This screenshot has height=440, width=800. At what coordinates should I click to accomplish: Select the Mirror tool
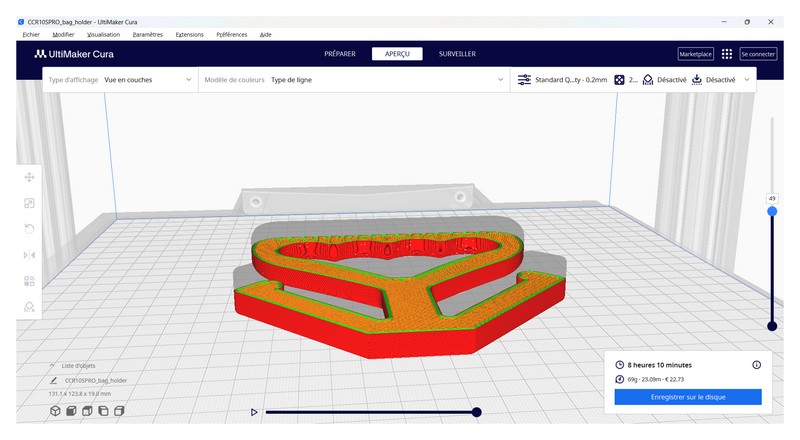point(29,255)
